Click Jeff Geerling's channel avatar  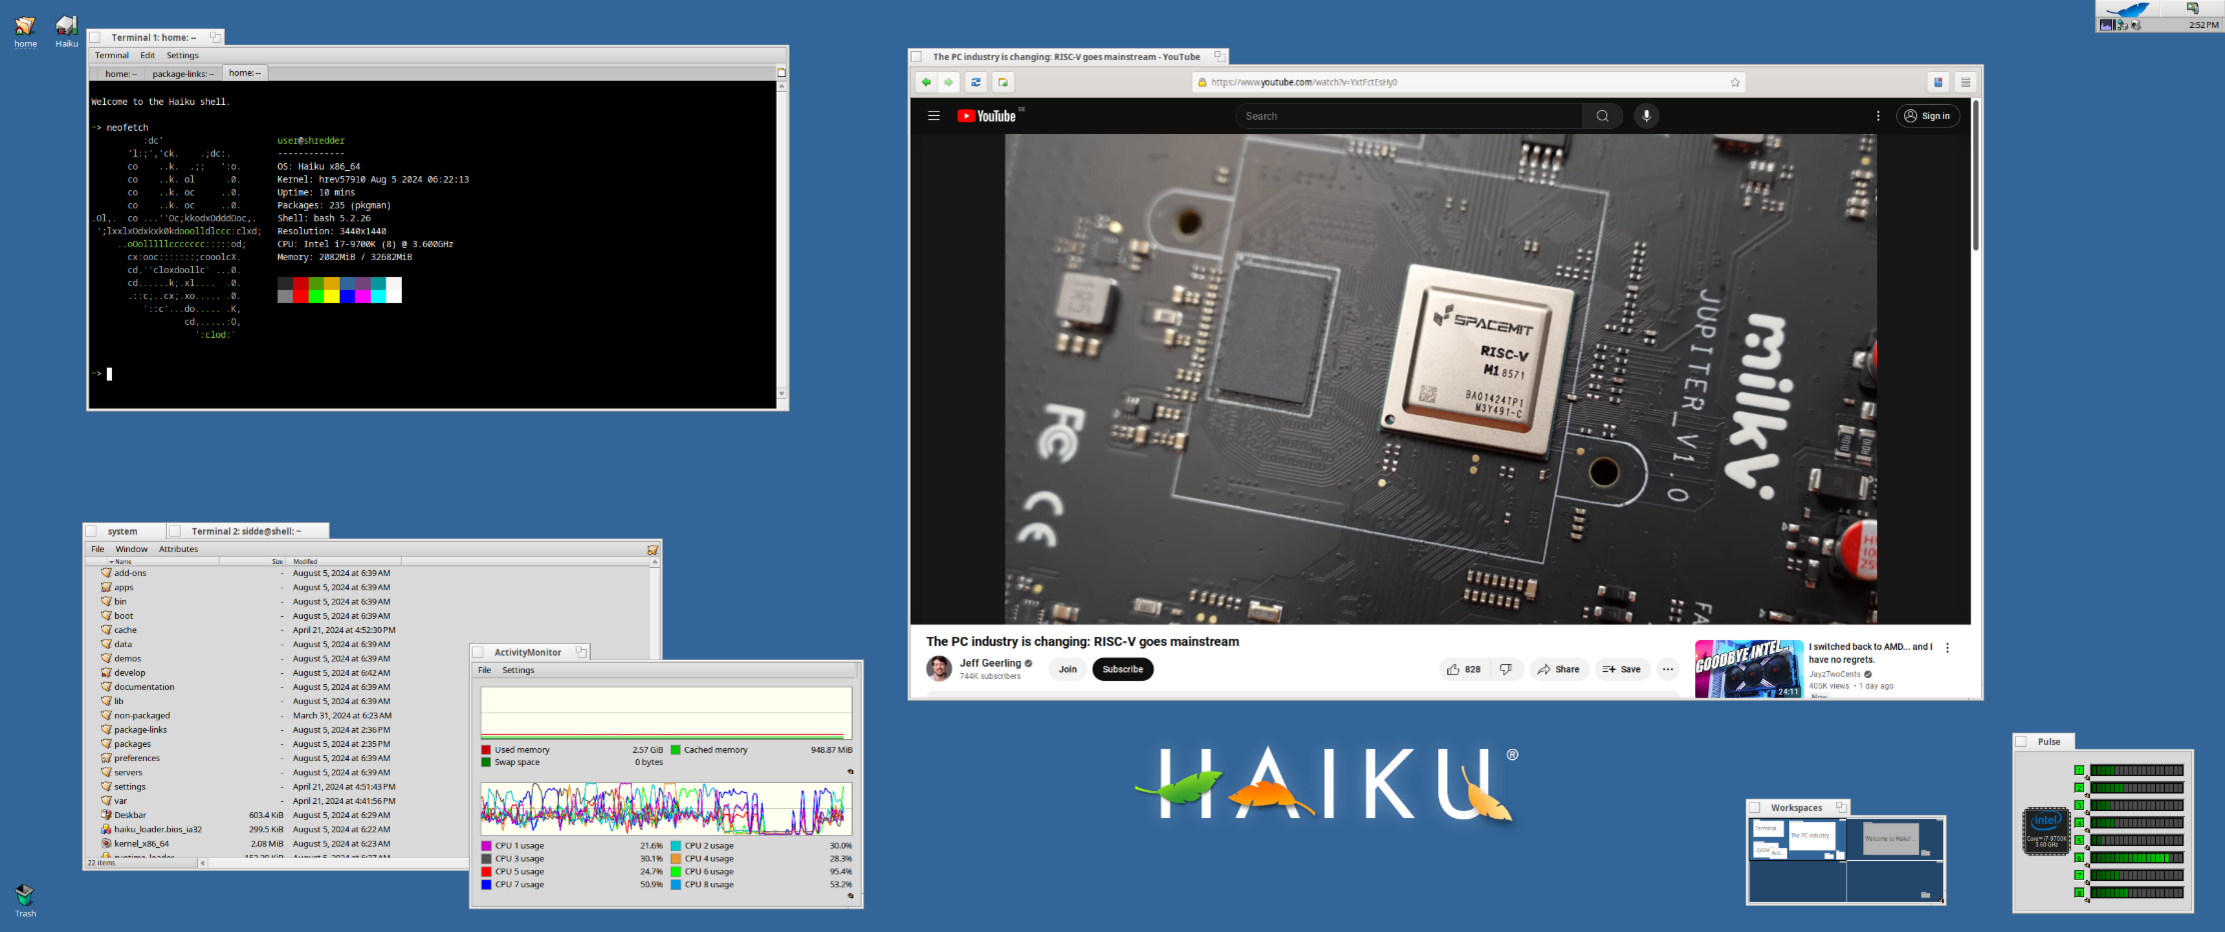(939, 669)
